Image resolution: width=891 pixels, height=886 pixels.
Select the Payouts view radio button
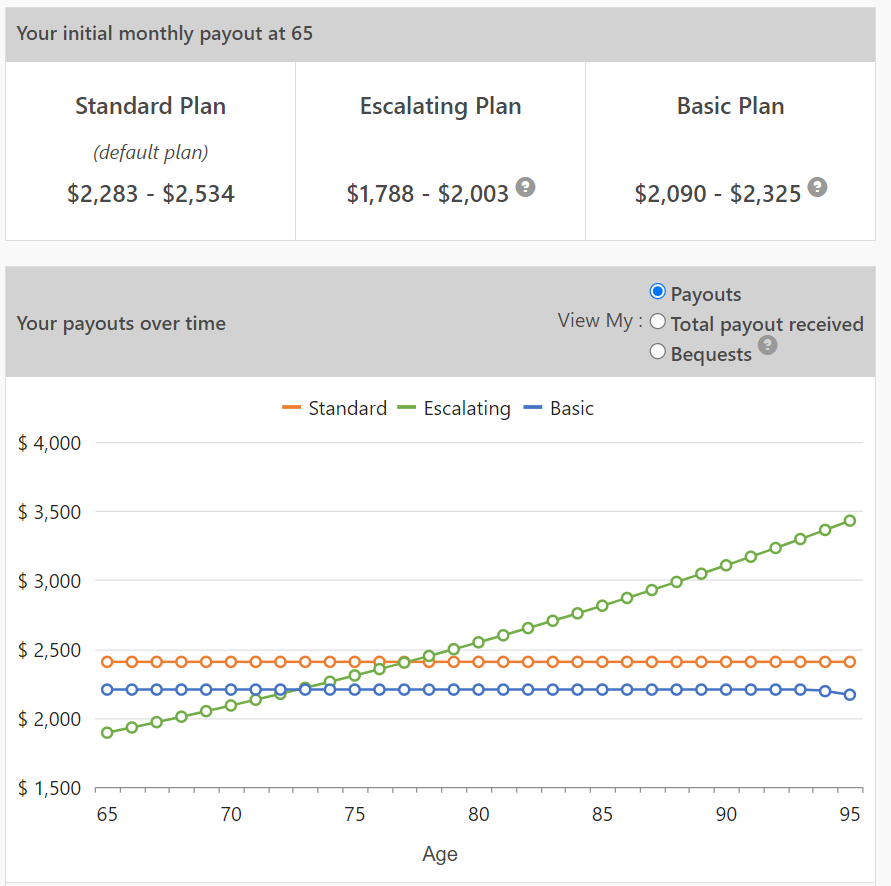[x=658, y=293]
